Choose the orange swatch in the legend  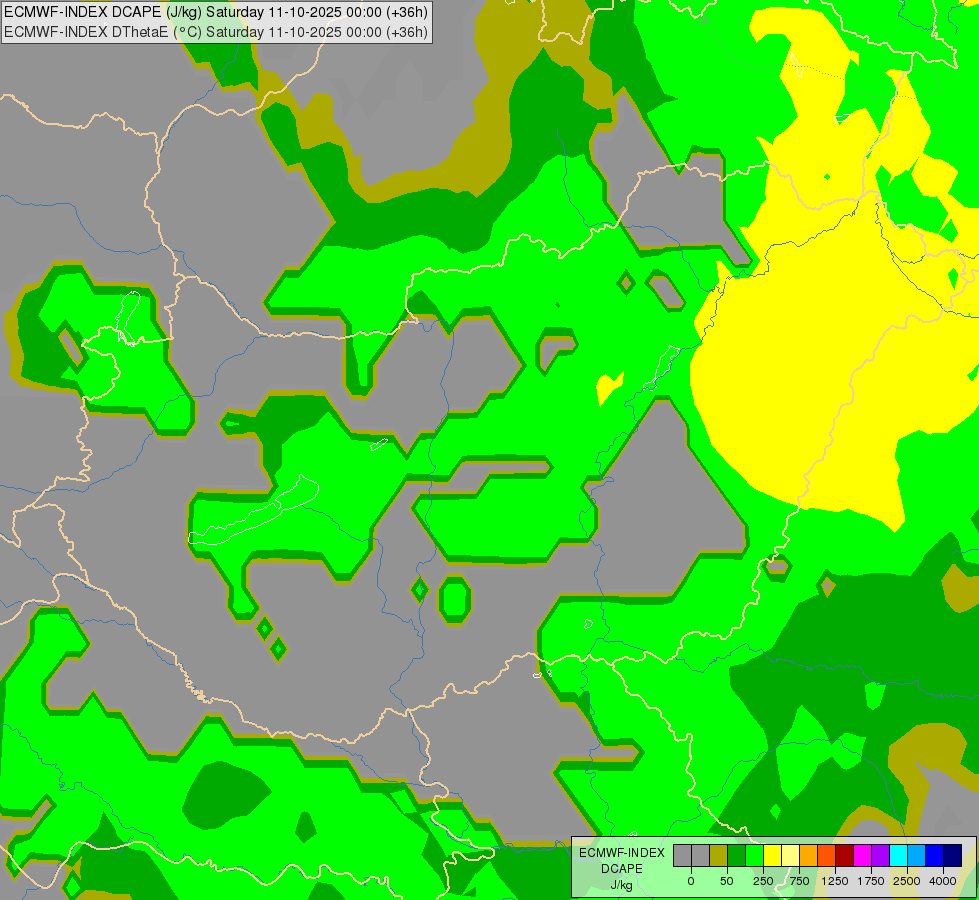[809, 855]
